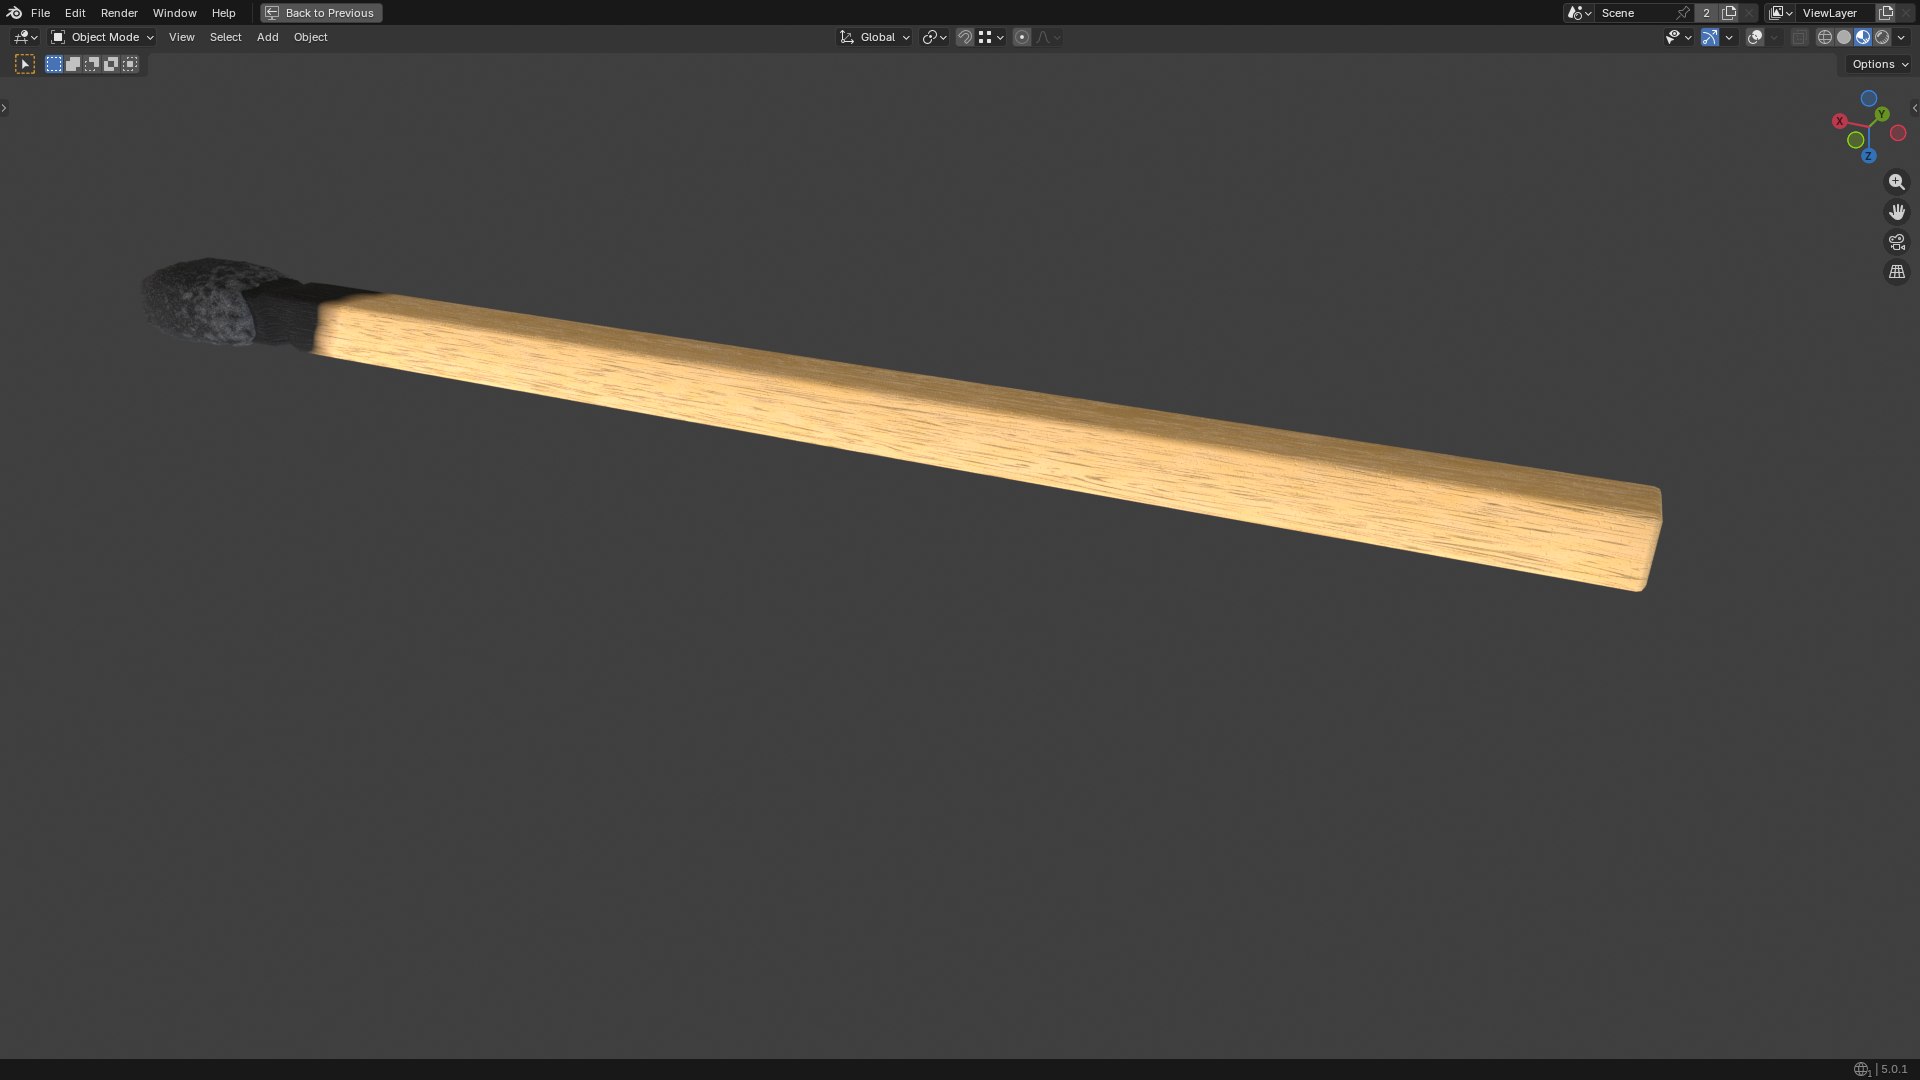Image resolution: width=1920 pixels, height=1080 pixels.
Task: Open the Help menu
Action: [223, 13]
